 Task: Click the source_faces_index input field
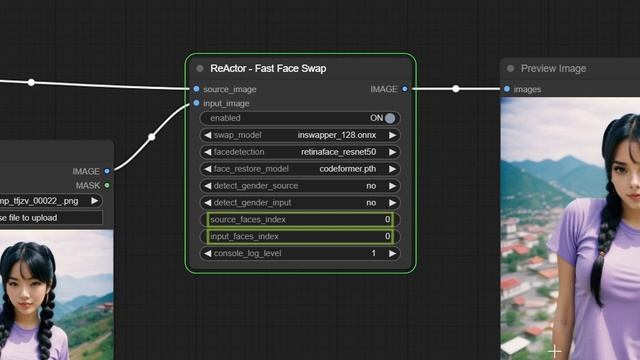point(300,220)
